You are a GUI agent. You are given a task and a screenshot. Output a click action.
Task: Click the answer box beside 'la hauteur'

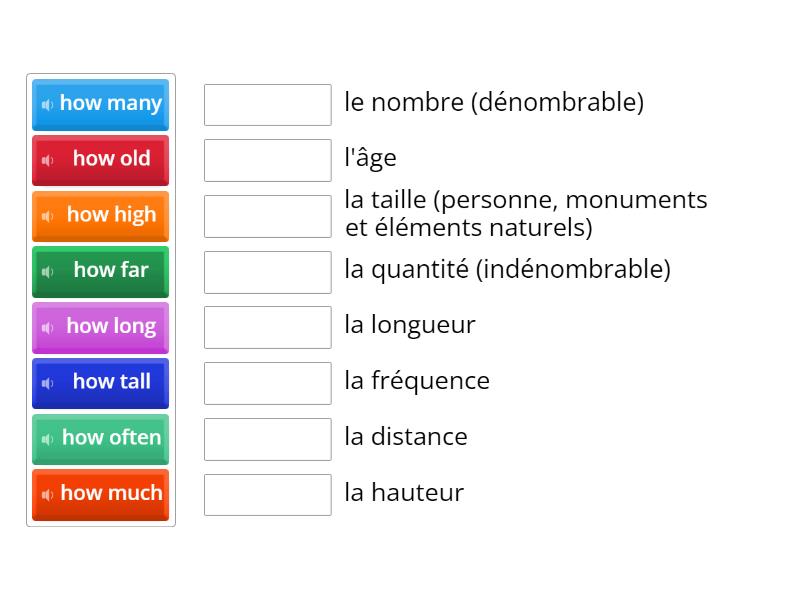click(x=267, y=494)
